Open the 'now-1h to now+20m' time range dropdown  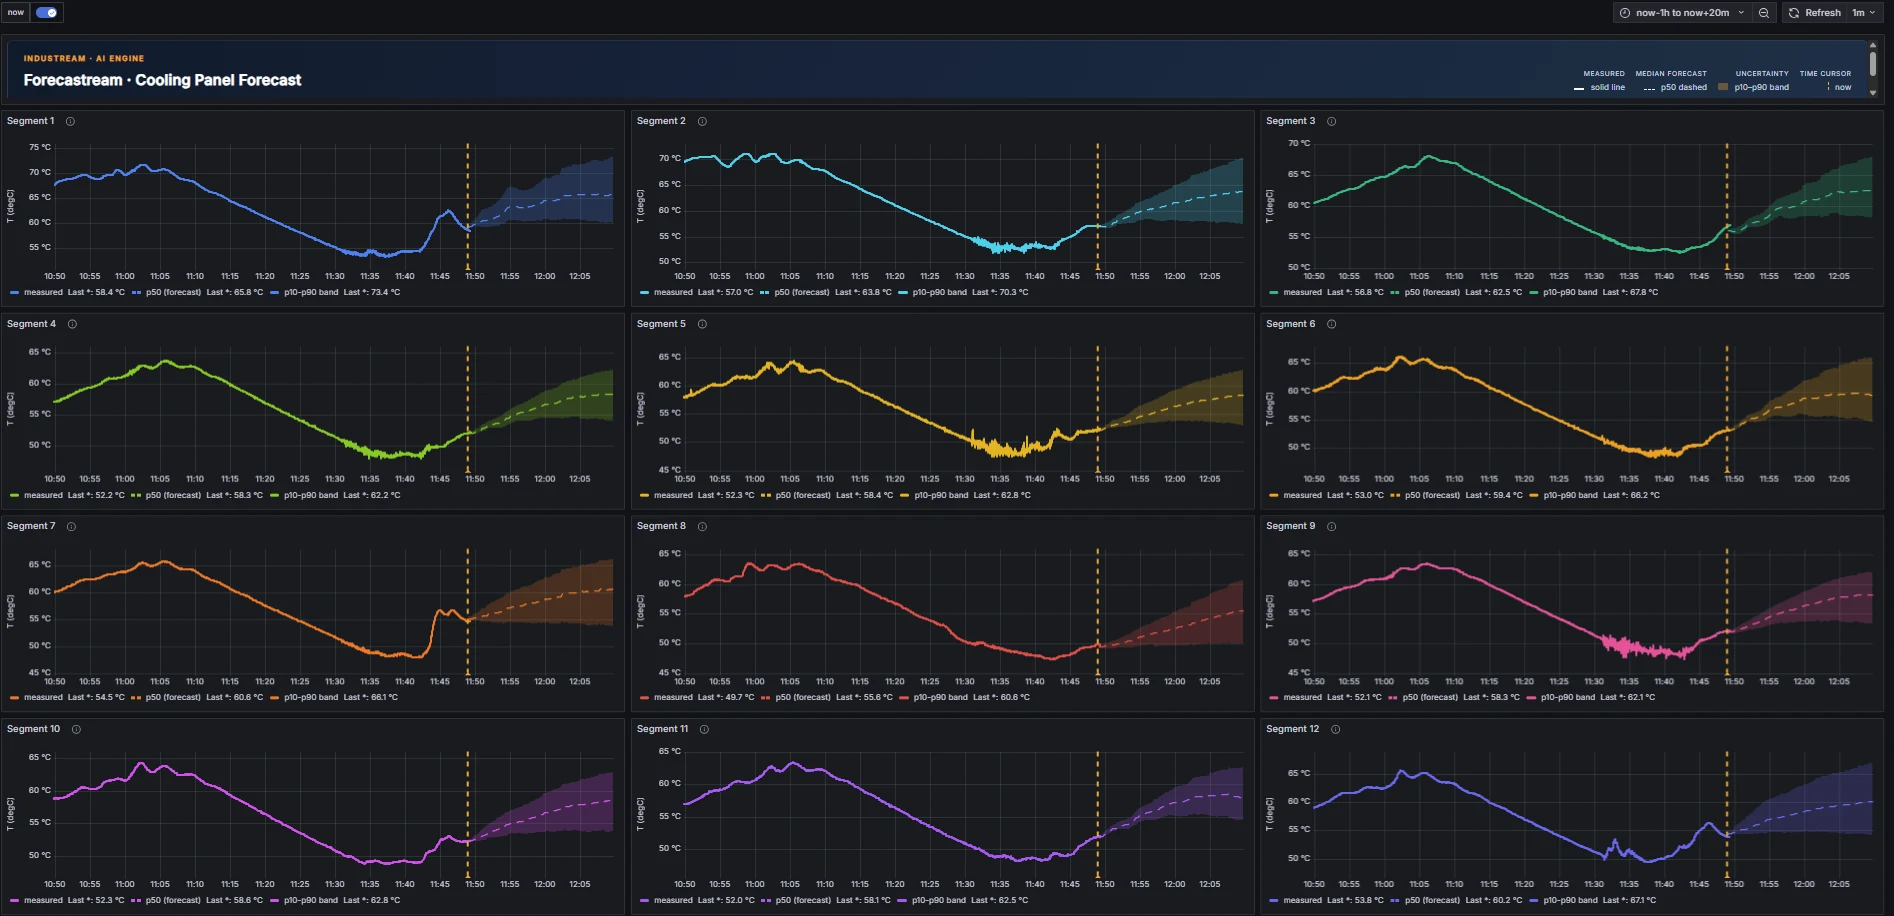(1685, 12)
